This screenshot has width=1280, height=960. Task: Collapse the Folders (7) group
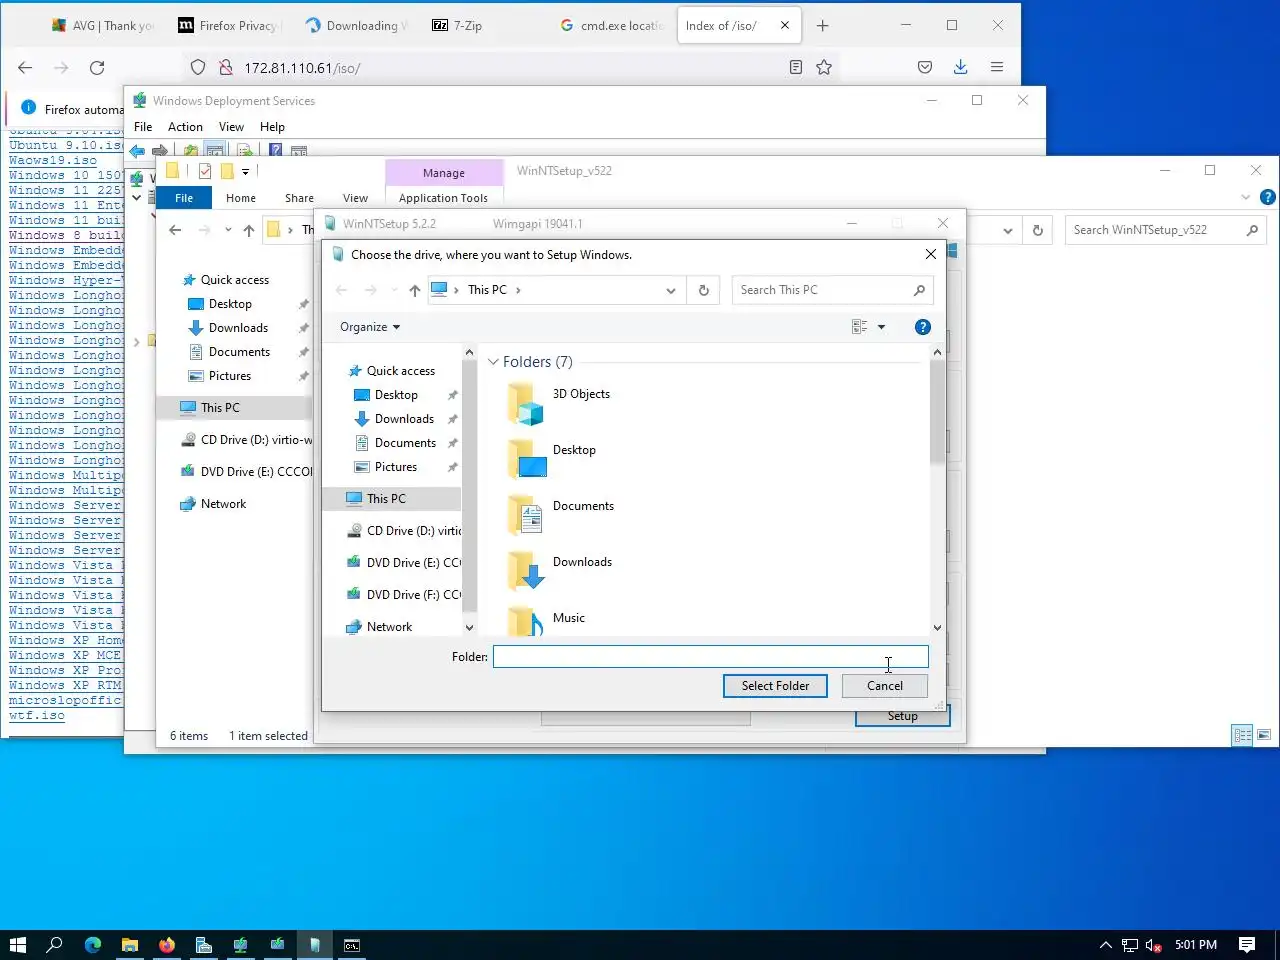pyautogui.click(x=493, y=362)
